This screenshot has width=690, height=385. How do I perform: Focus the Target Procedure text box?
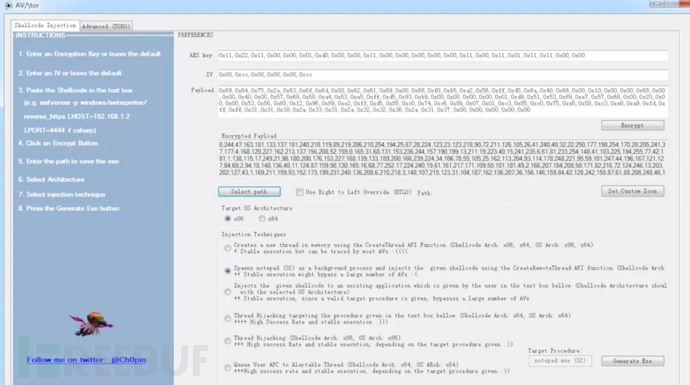click(x=560, y=361)
